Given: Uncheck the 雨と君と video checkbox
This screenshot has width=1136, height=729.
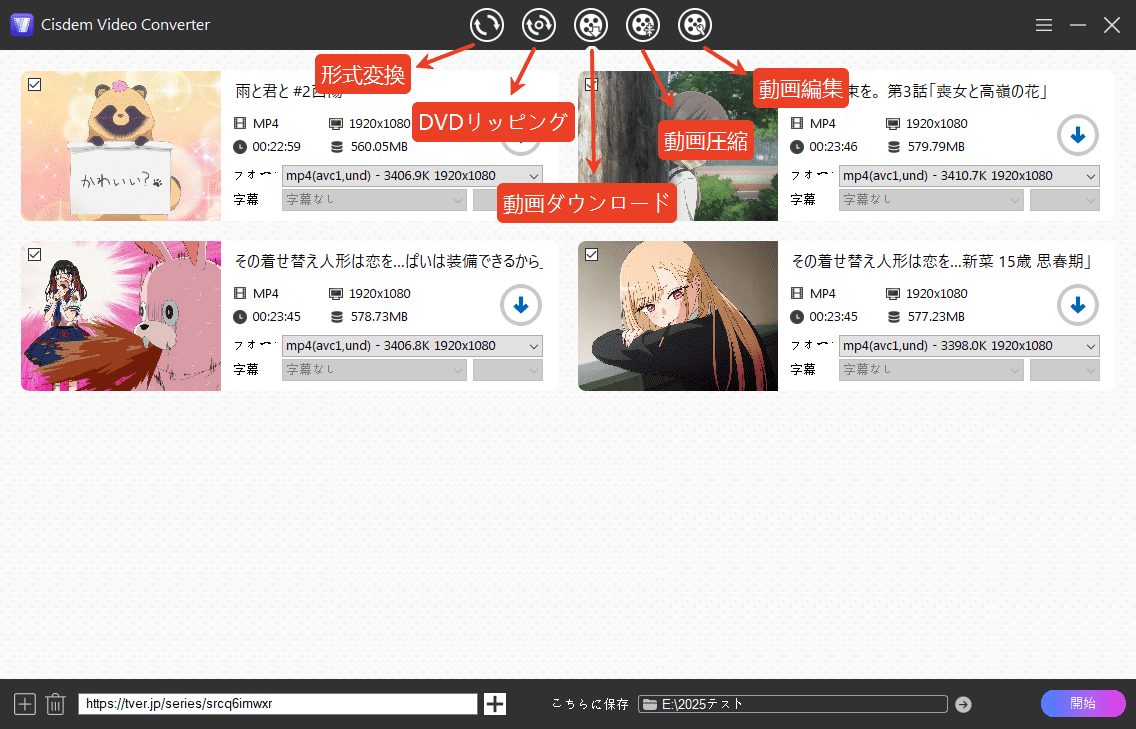Looking at the screenshot, I should tap(35, 85).
